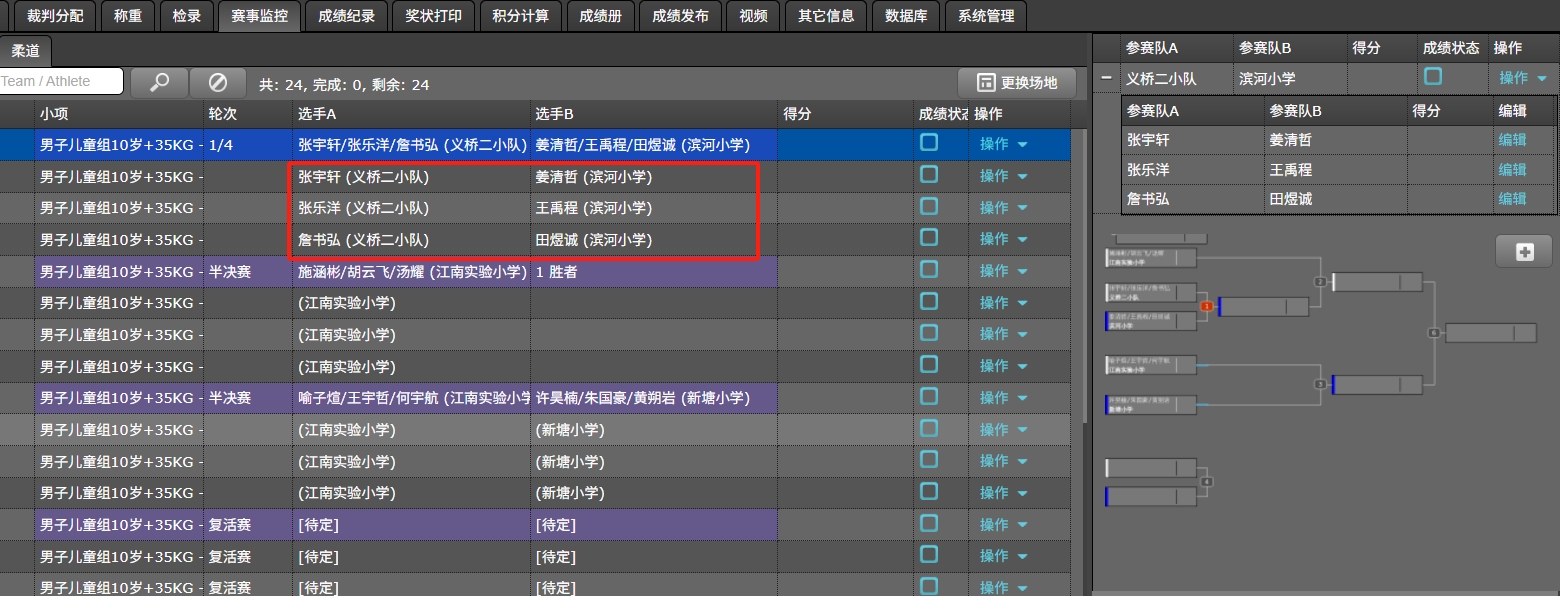The image size is (1560, 596).
Task: Tick status checkbox for the 1/4 round row
Action: click(x=929, y=143)
